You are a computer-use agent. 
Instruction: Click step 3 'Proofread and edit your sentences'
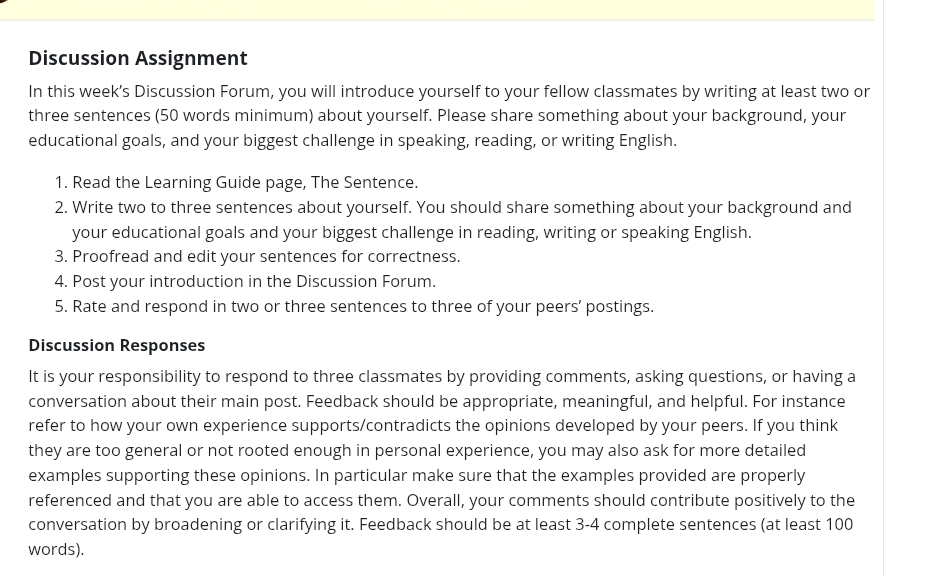265,256
